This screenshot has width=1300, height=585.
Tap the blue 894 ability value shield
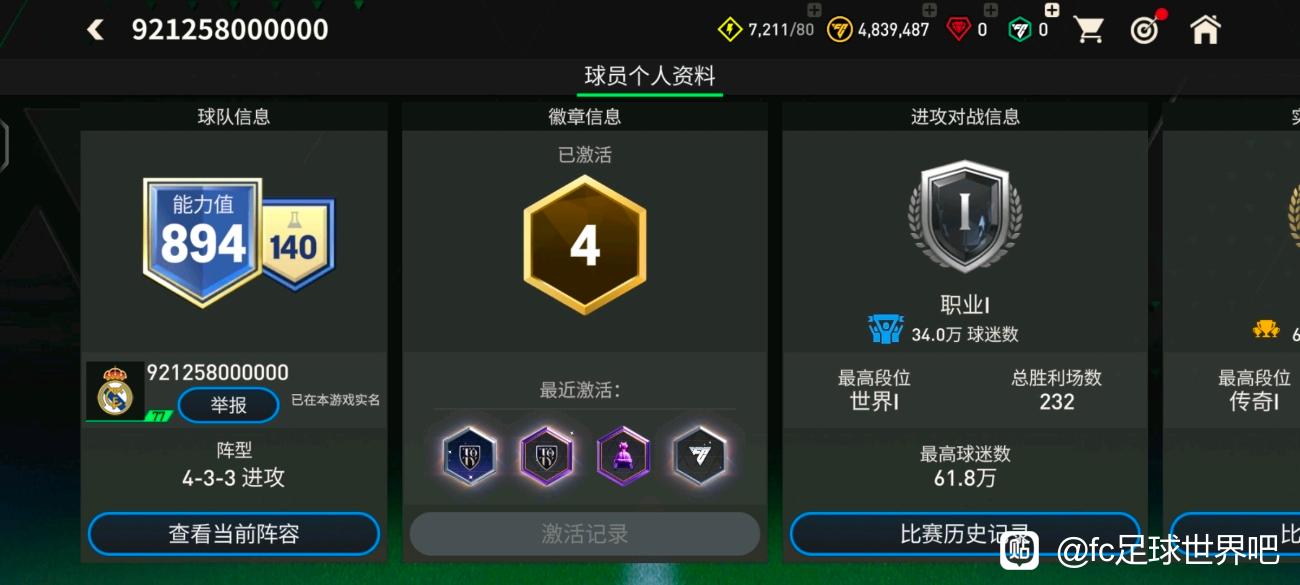click(x=203, y=240)
